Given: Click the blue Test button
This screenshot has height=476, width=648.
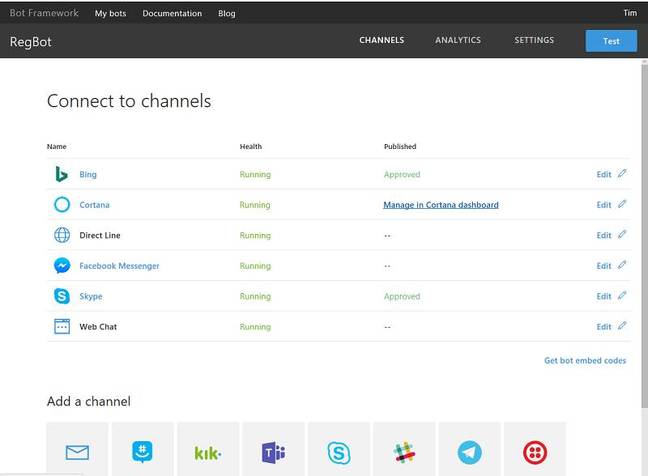Looking at the screenshot, I should (x=611, y=41).
